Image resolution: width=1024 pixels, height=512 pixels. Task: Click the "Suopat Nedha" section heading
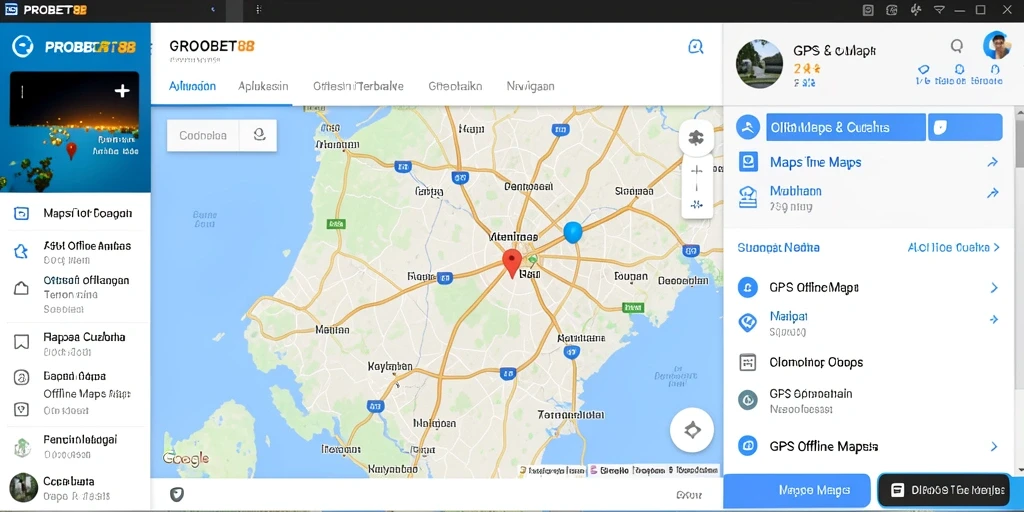[x=778, y=248]
